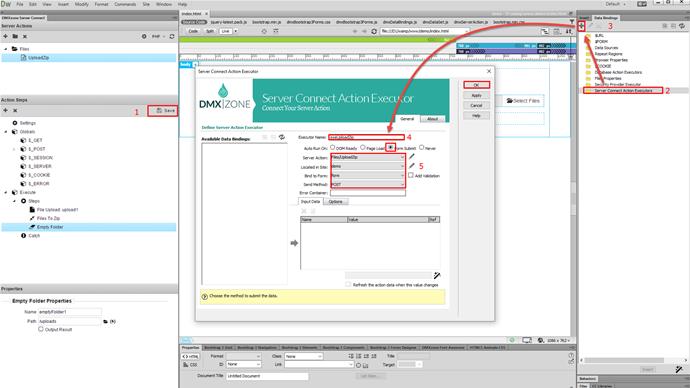Click the OK button in the dialog
690x388 pixels.
pyautogui.click(x=476, y=85)
